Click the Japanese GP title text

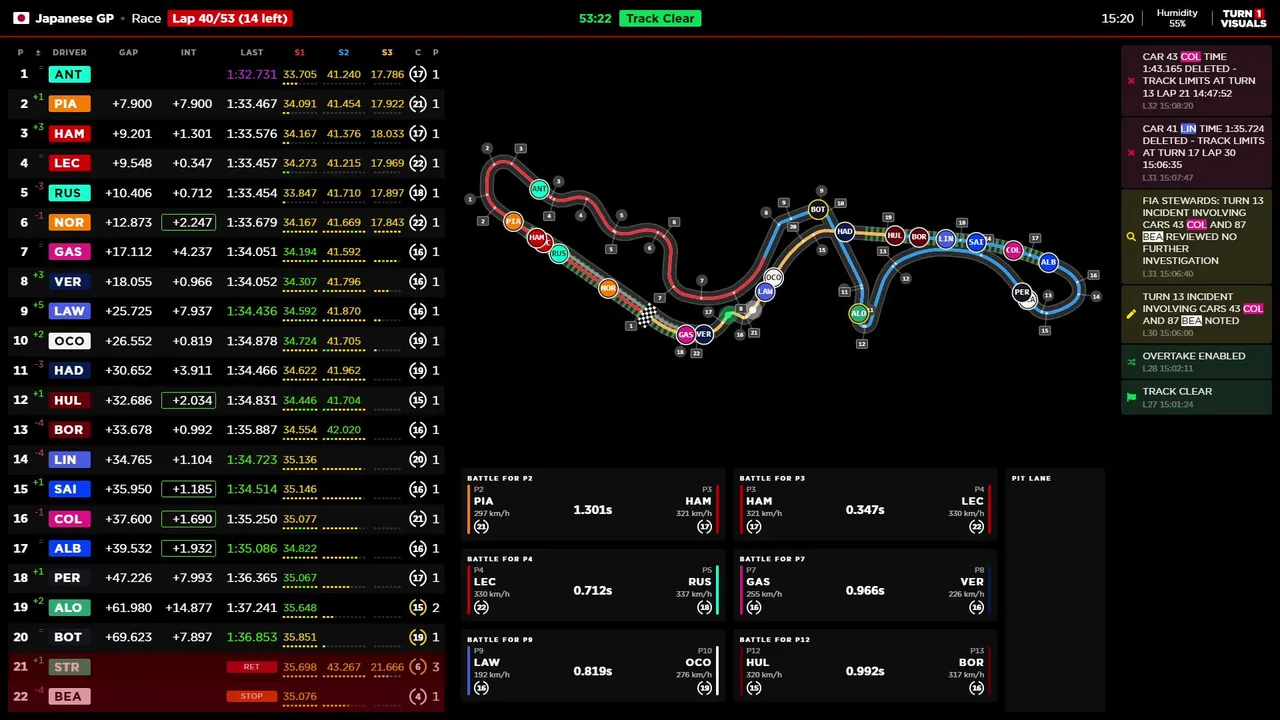75,18
